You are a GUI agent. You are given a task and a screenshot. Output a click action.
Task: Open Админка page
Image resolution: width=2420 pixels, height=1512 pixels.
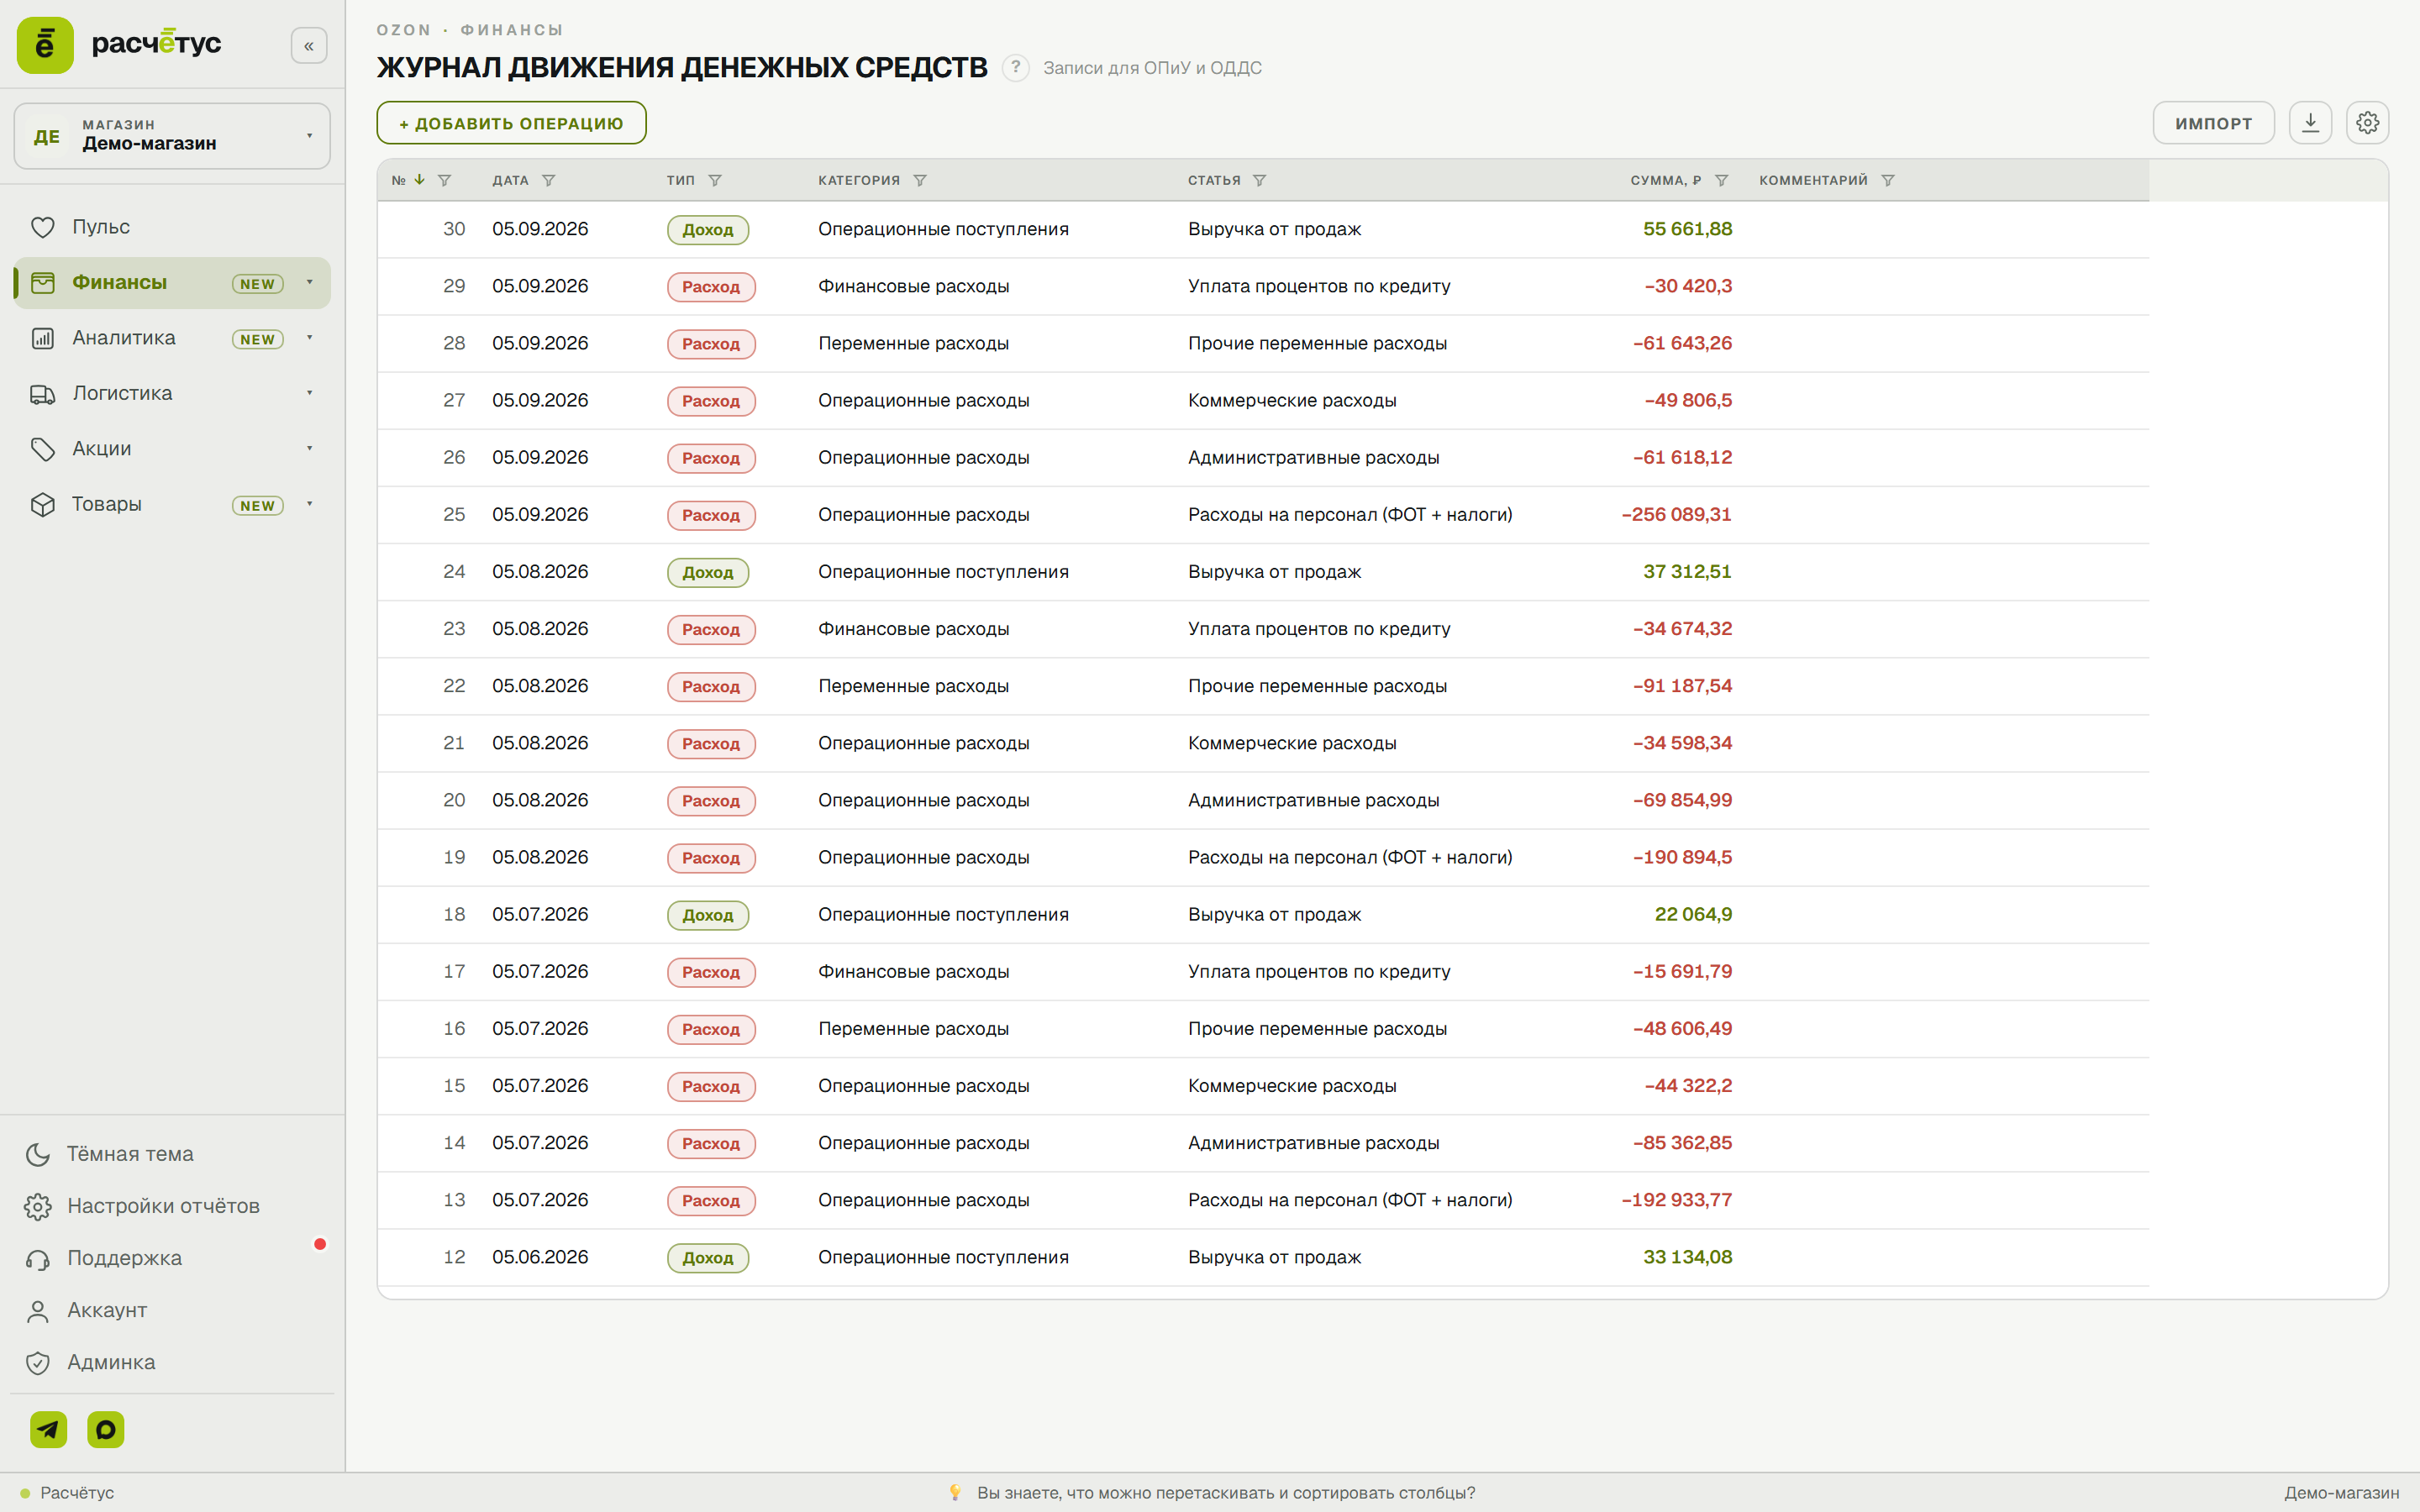pyautogui.click(x=91, y=1362)
